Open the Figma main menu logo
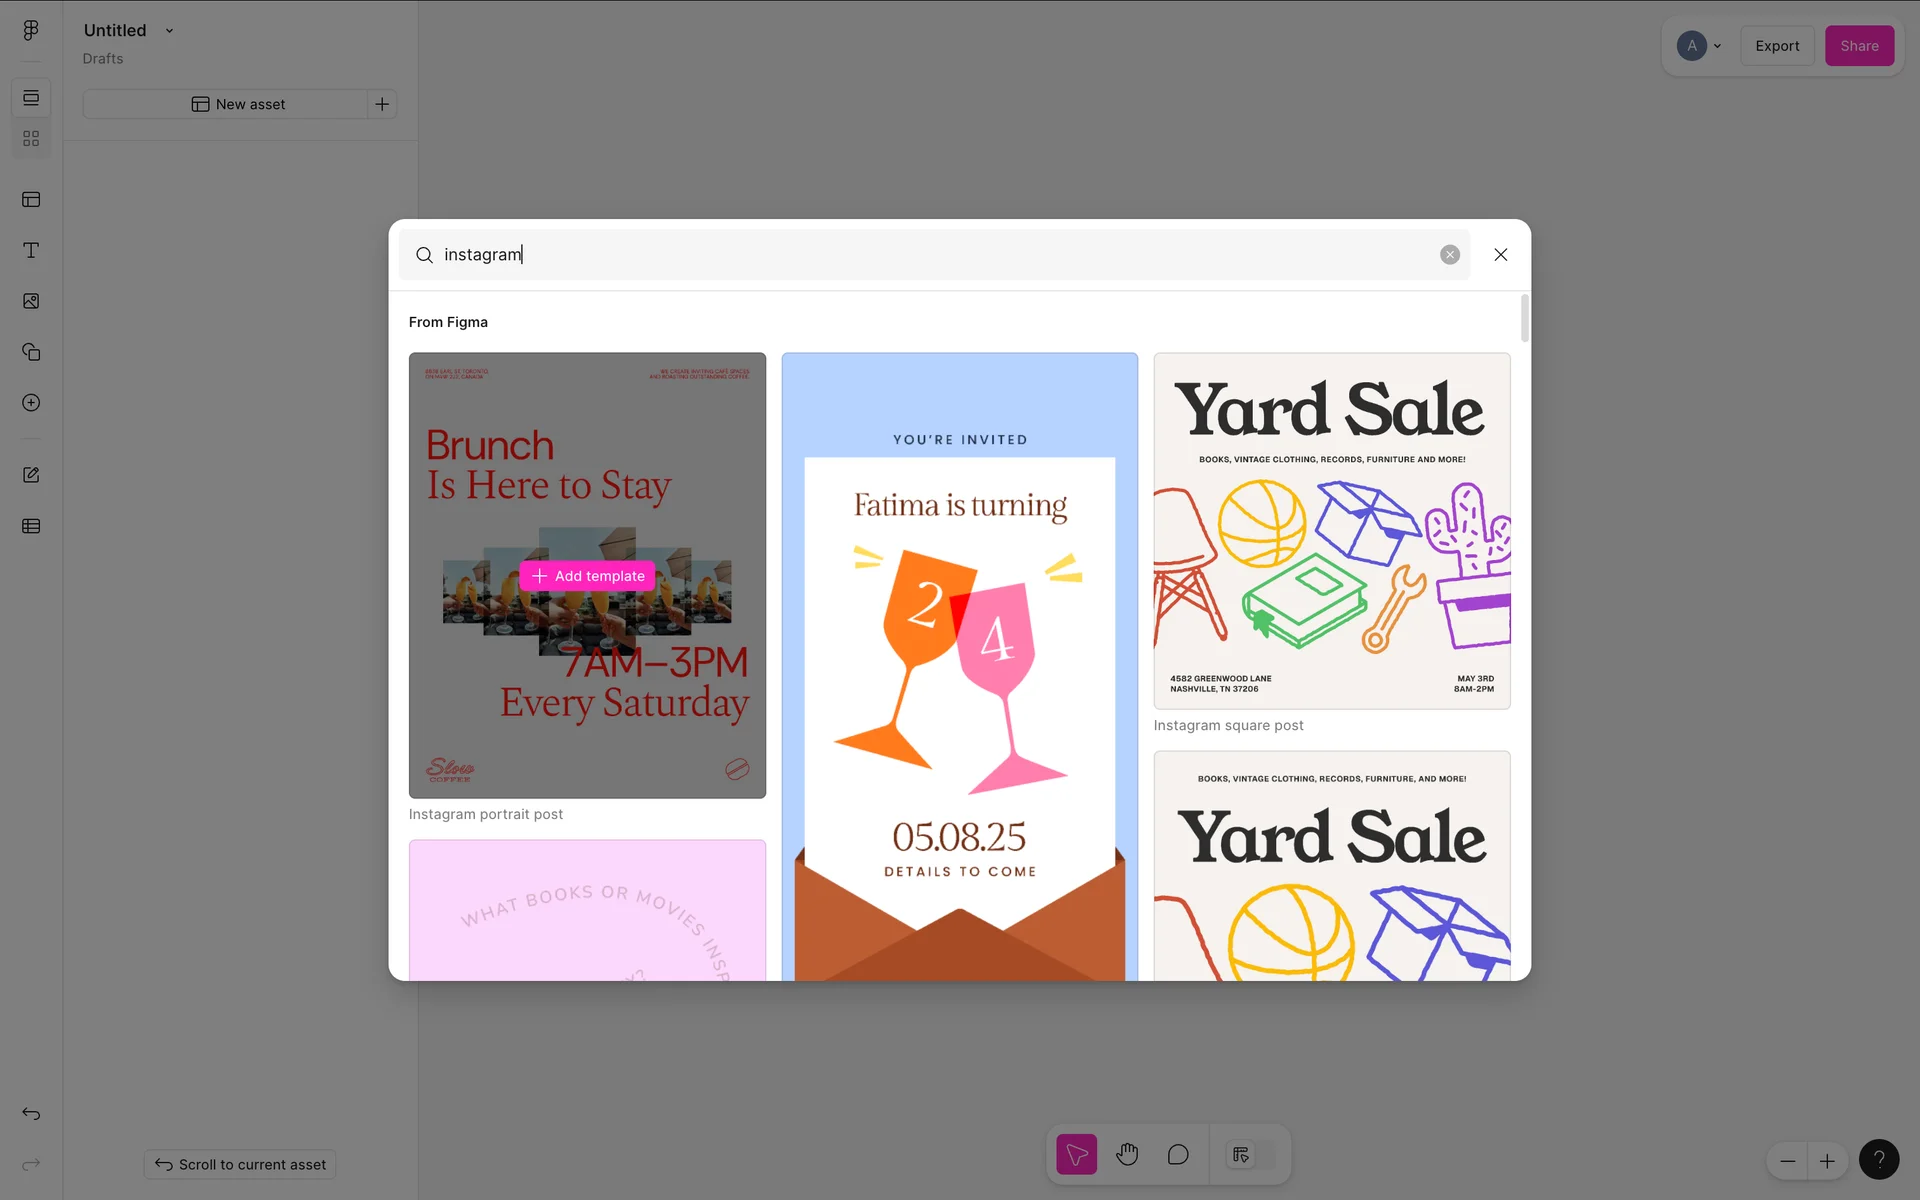Screen dimensions: 1920x1200 pos(31,30)
